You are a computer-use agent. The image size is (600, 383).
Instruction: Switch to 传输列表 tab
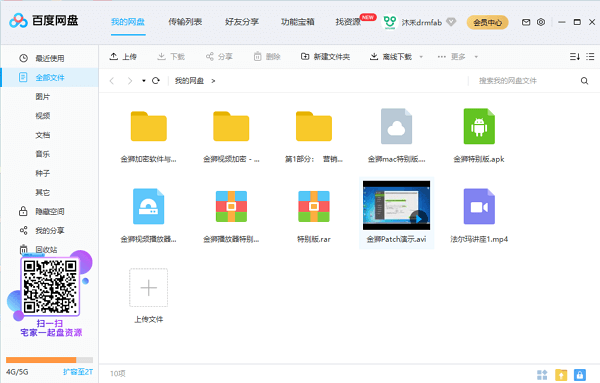tap(185, 22)
